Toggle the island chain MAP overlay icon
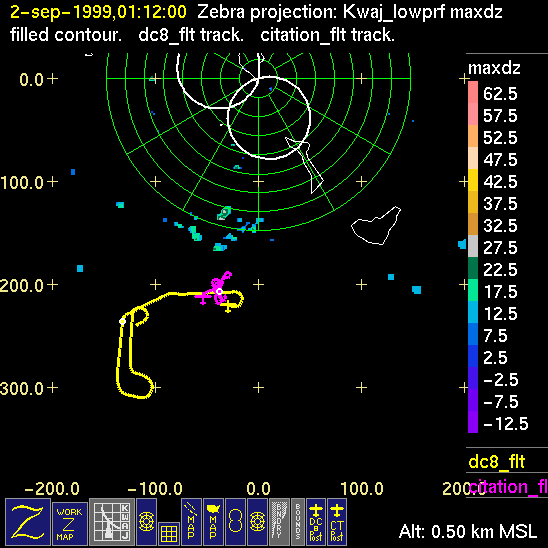The width and height of the screenshot is (548, 548). [191, 522]
